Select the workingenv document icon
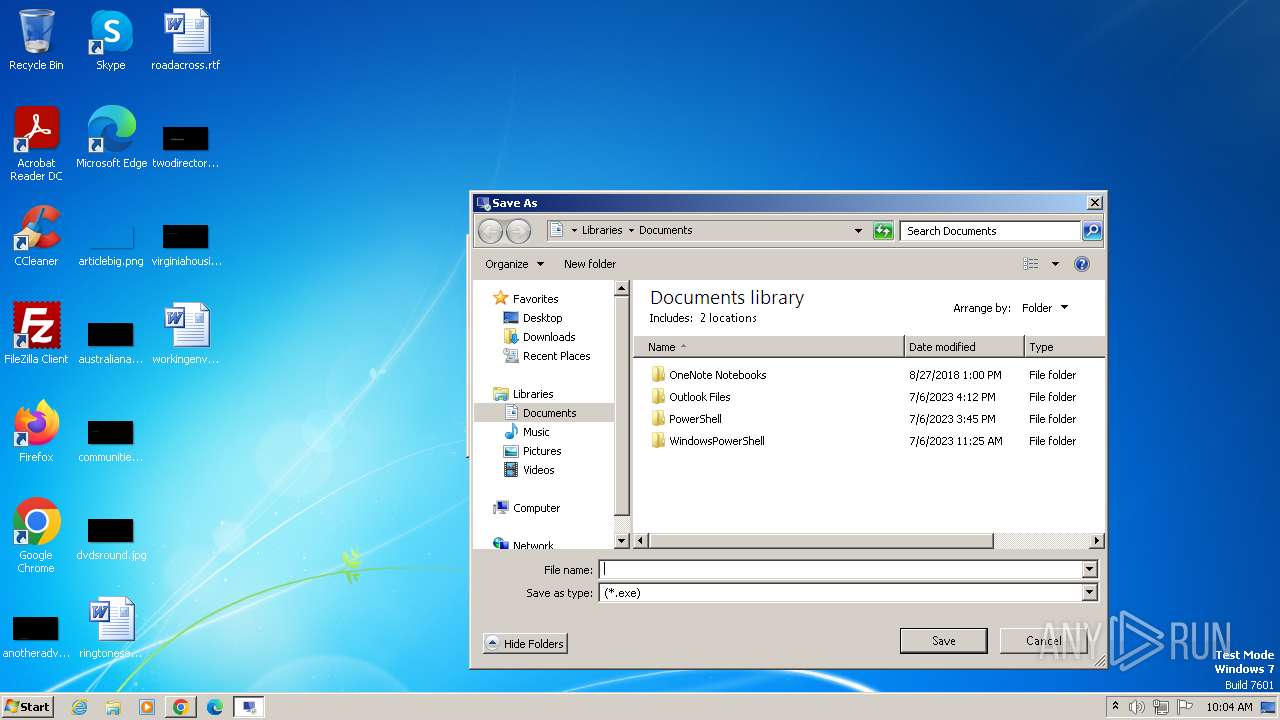The width and height of the screenshot is (1280, 720). 186,334
